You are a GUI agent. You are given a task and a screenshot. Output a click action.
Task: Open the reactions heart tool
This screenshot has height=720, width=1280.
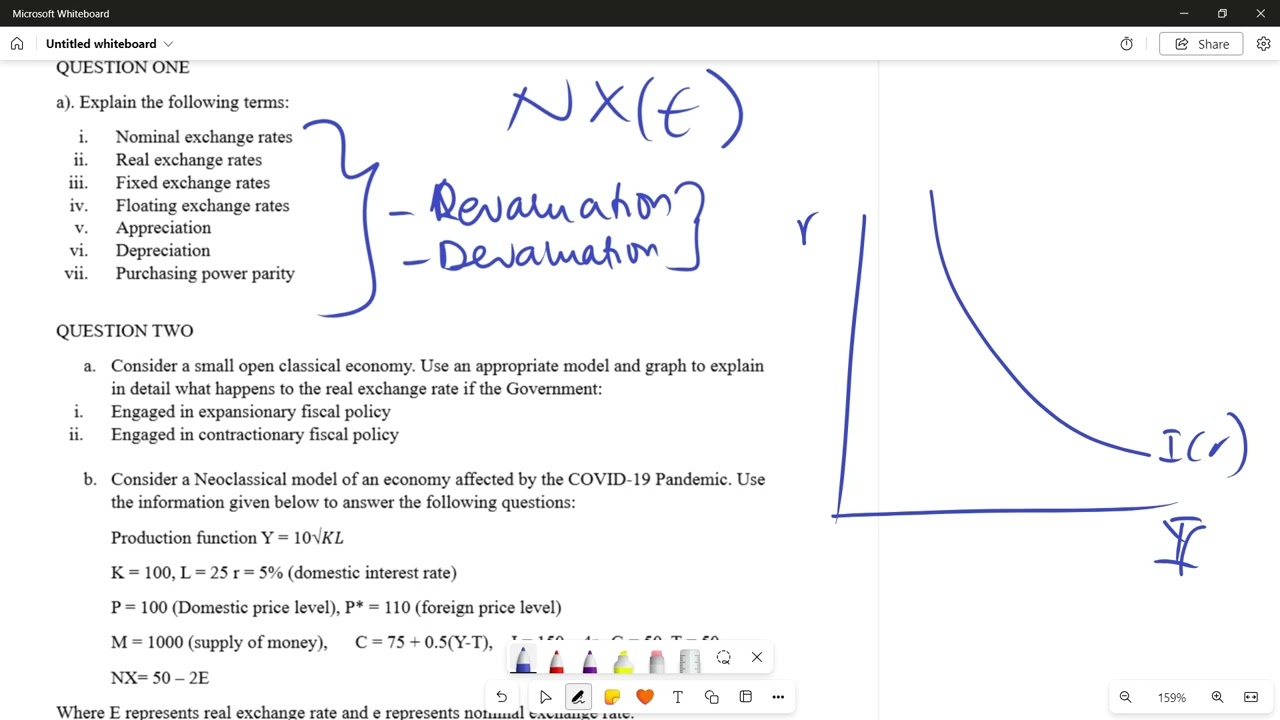pyautogui.click(x=645, y=697)
